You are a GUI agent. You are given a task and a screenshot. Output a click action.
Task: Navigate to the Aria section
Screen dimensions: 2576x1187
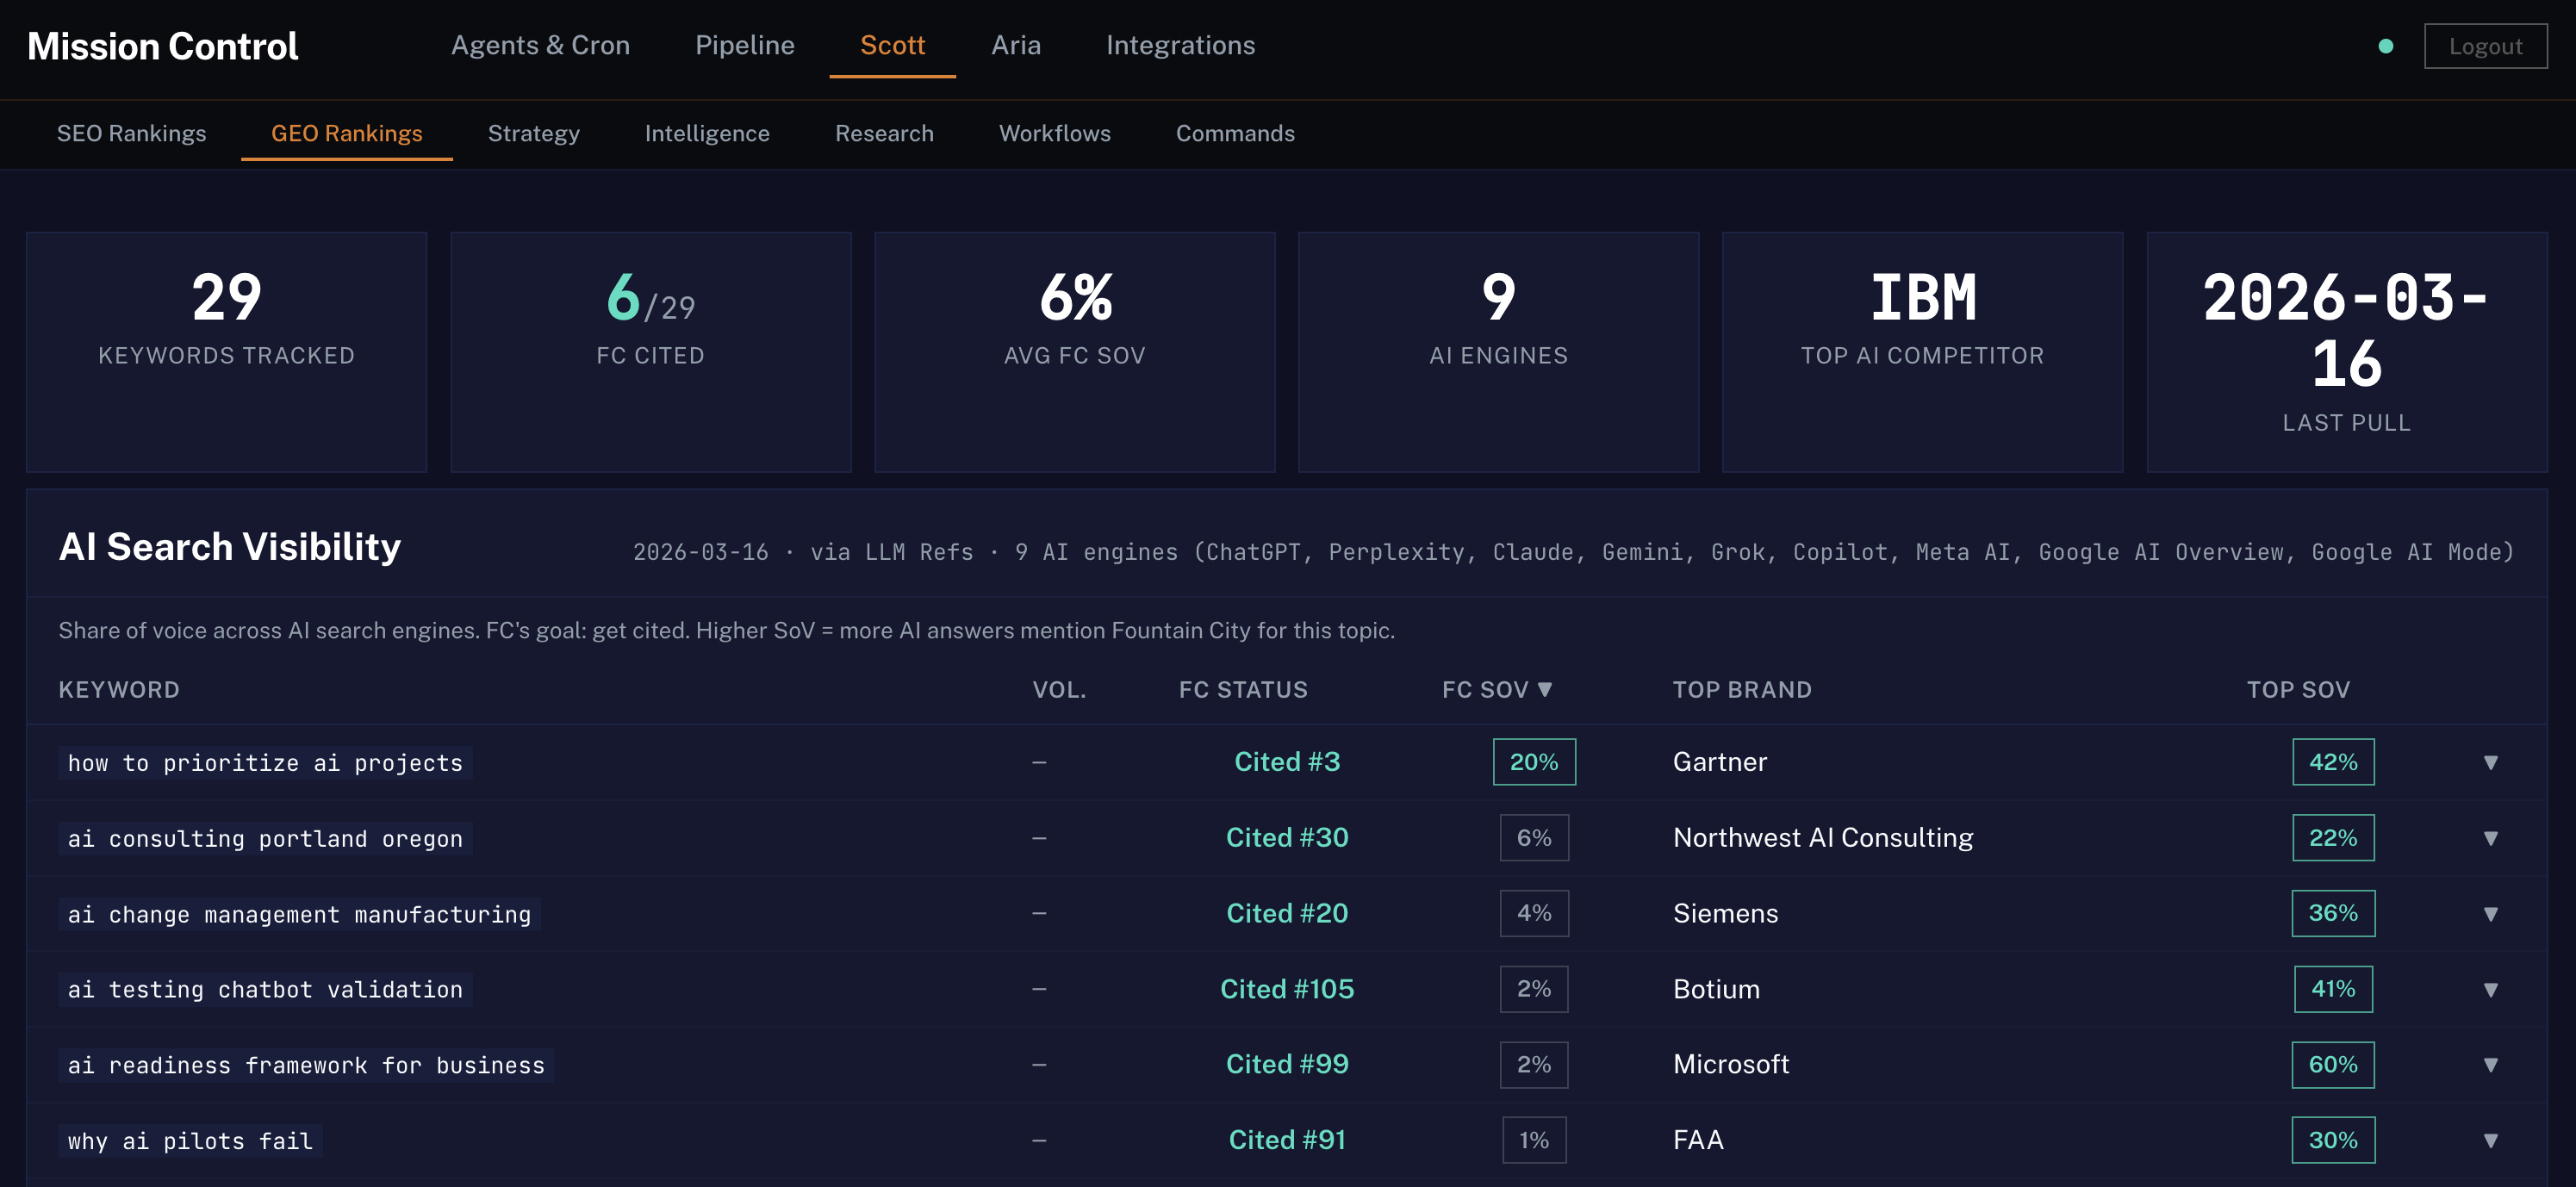(1016, 45)
